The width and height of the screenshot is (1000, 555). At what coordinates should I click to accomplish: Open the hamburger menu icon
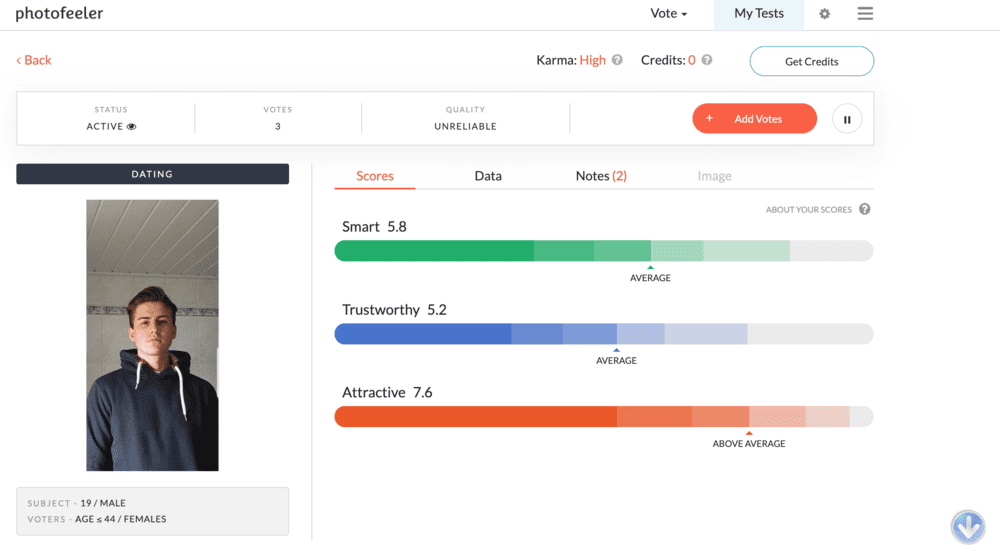pyautogui.click(x=865, y=14)
